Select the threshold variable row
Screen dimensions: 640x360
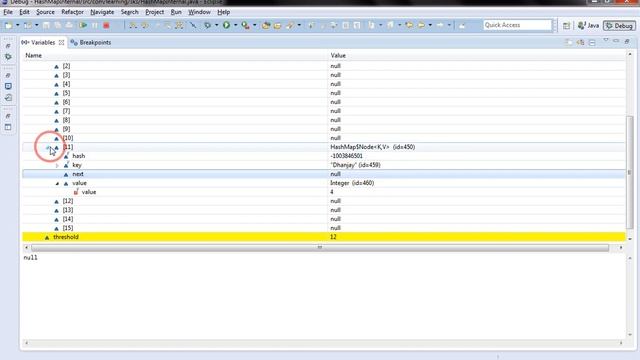324,237
